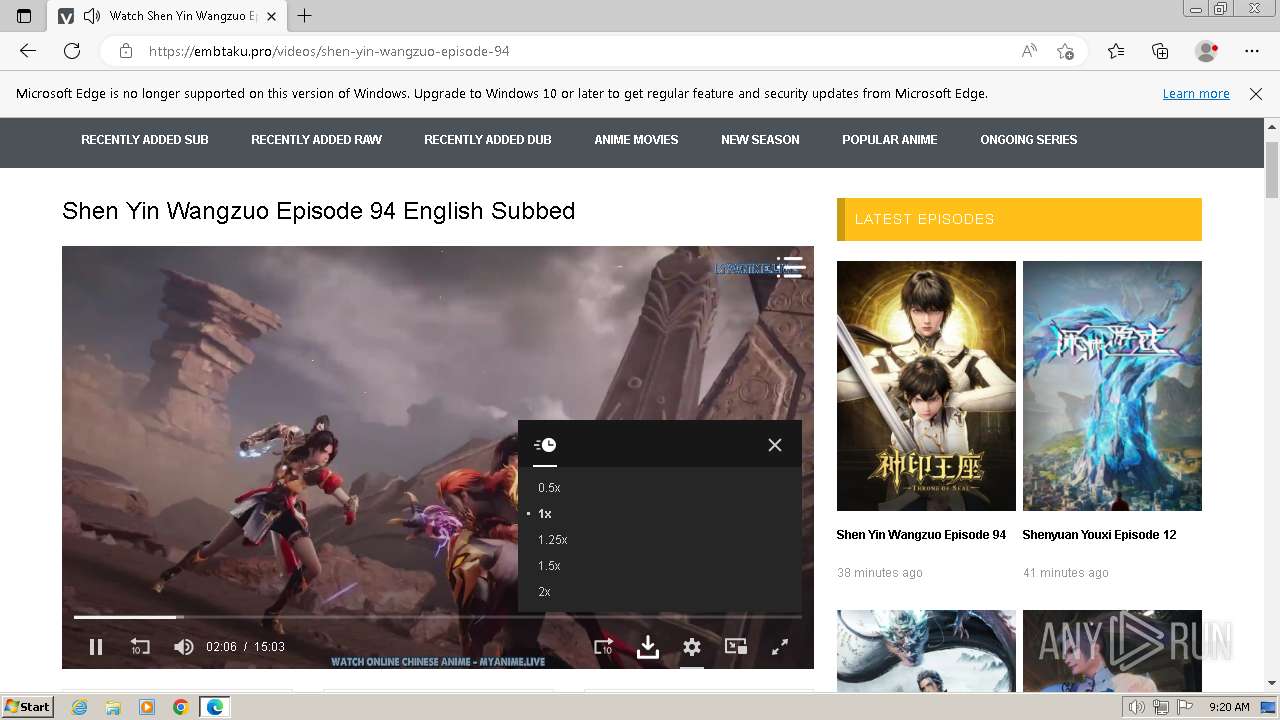Open Edge Settings and more menu

[x=1252, y=51]
